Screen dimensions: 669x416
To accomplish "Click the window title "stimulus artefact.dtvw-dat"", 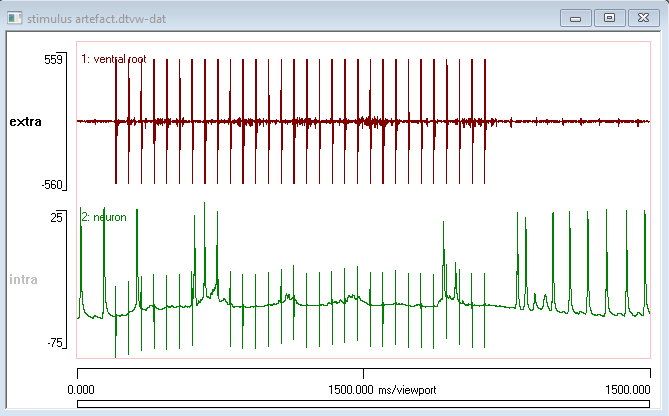I will point(96,19).
